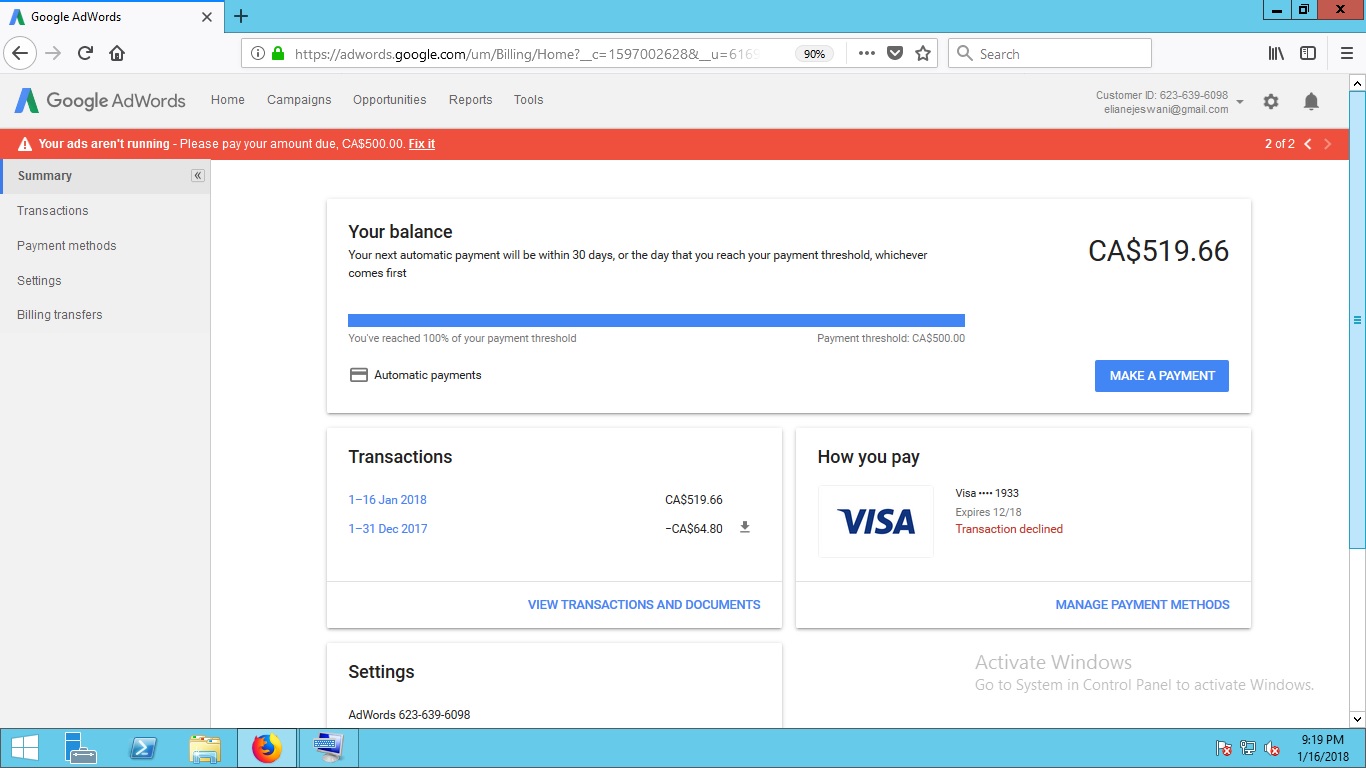The height and width of the screenshot is (768, 1366).
Task: Open the Windows Start menu
Action: [x=24, y=748]
